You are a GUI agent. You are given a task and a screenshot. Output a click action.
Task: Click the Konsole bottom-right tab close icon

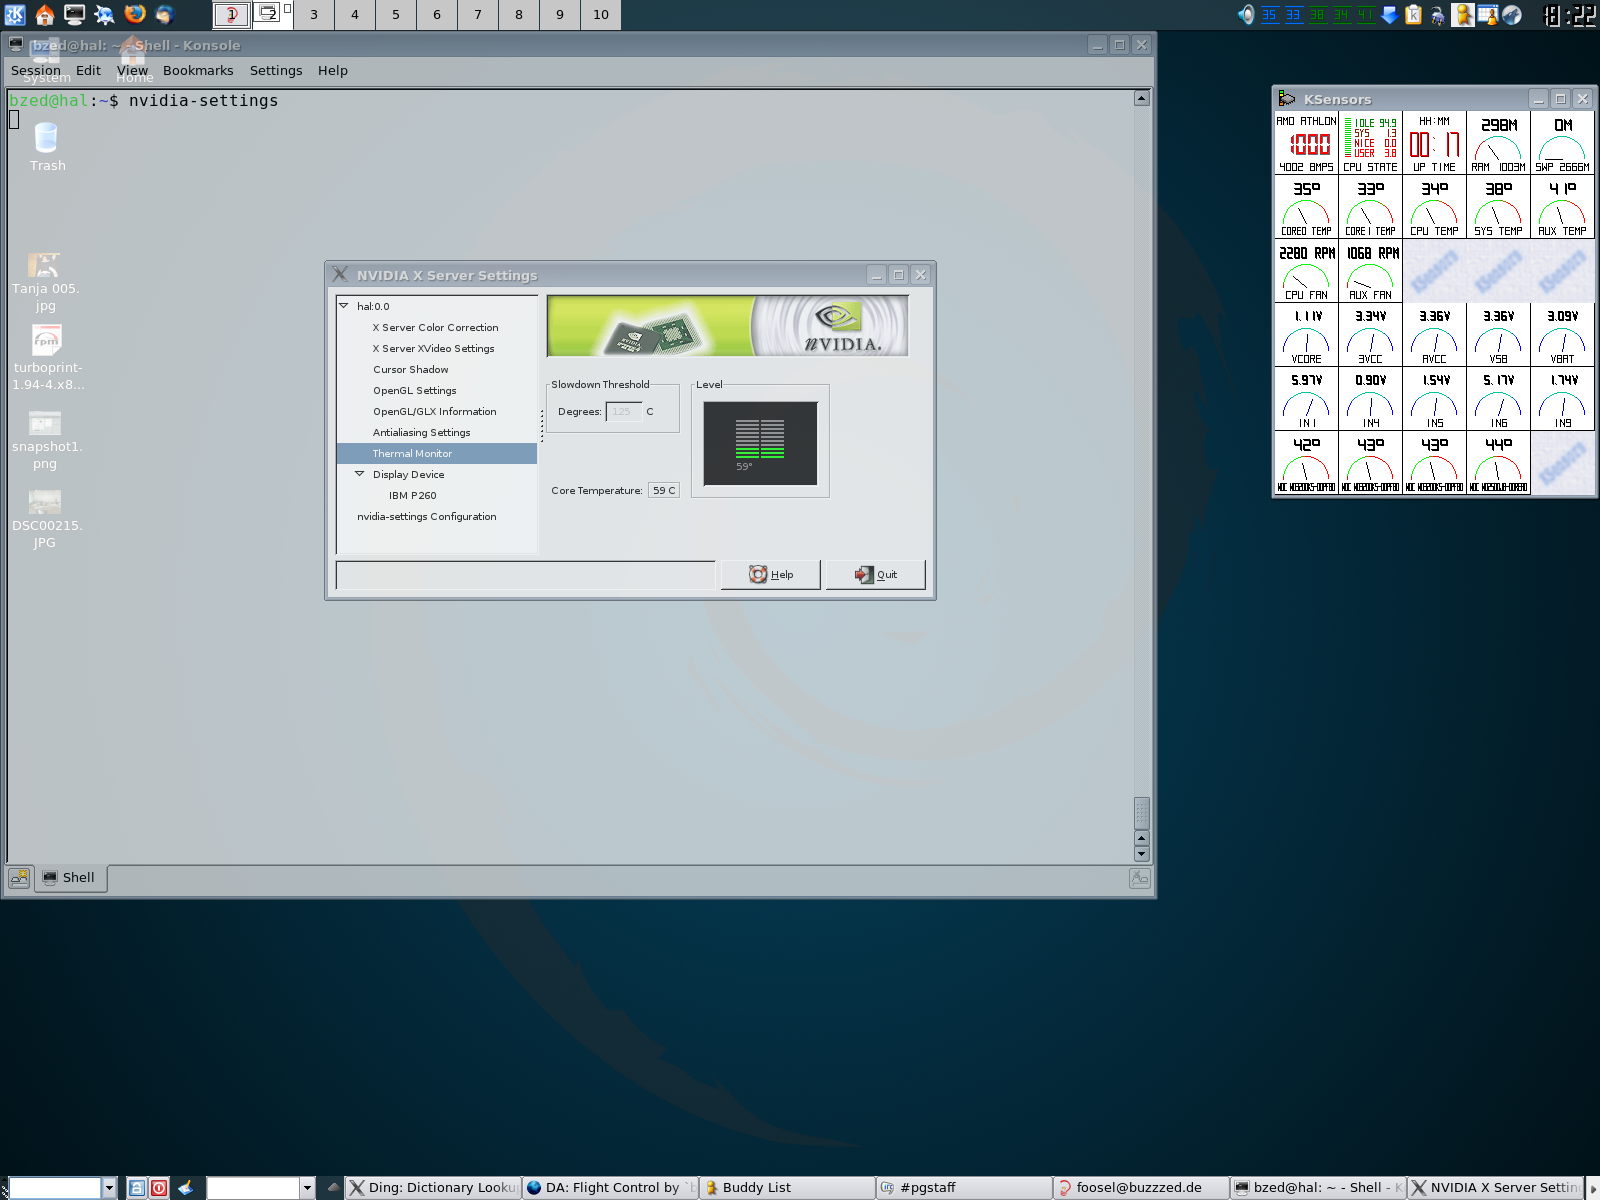(x=1139, y=878)
